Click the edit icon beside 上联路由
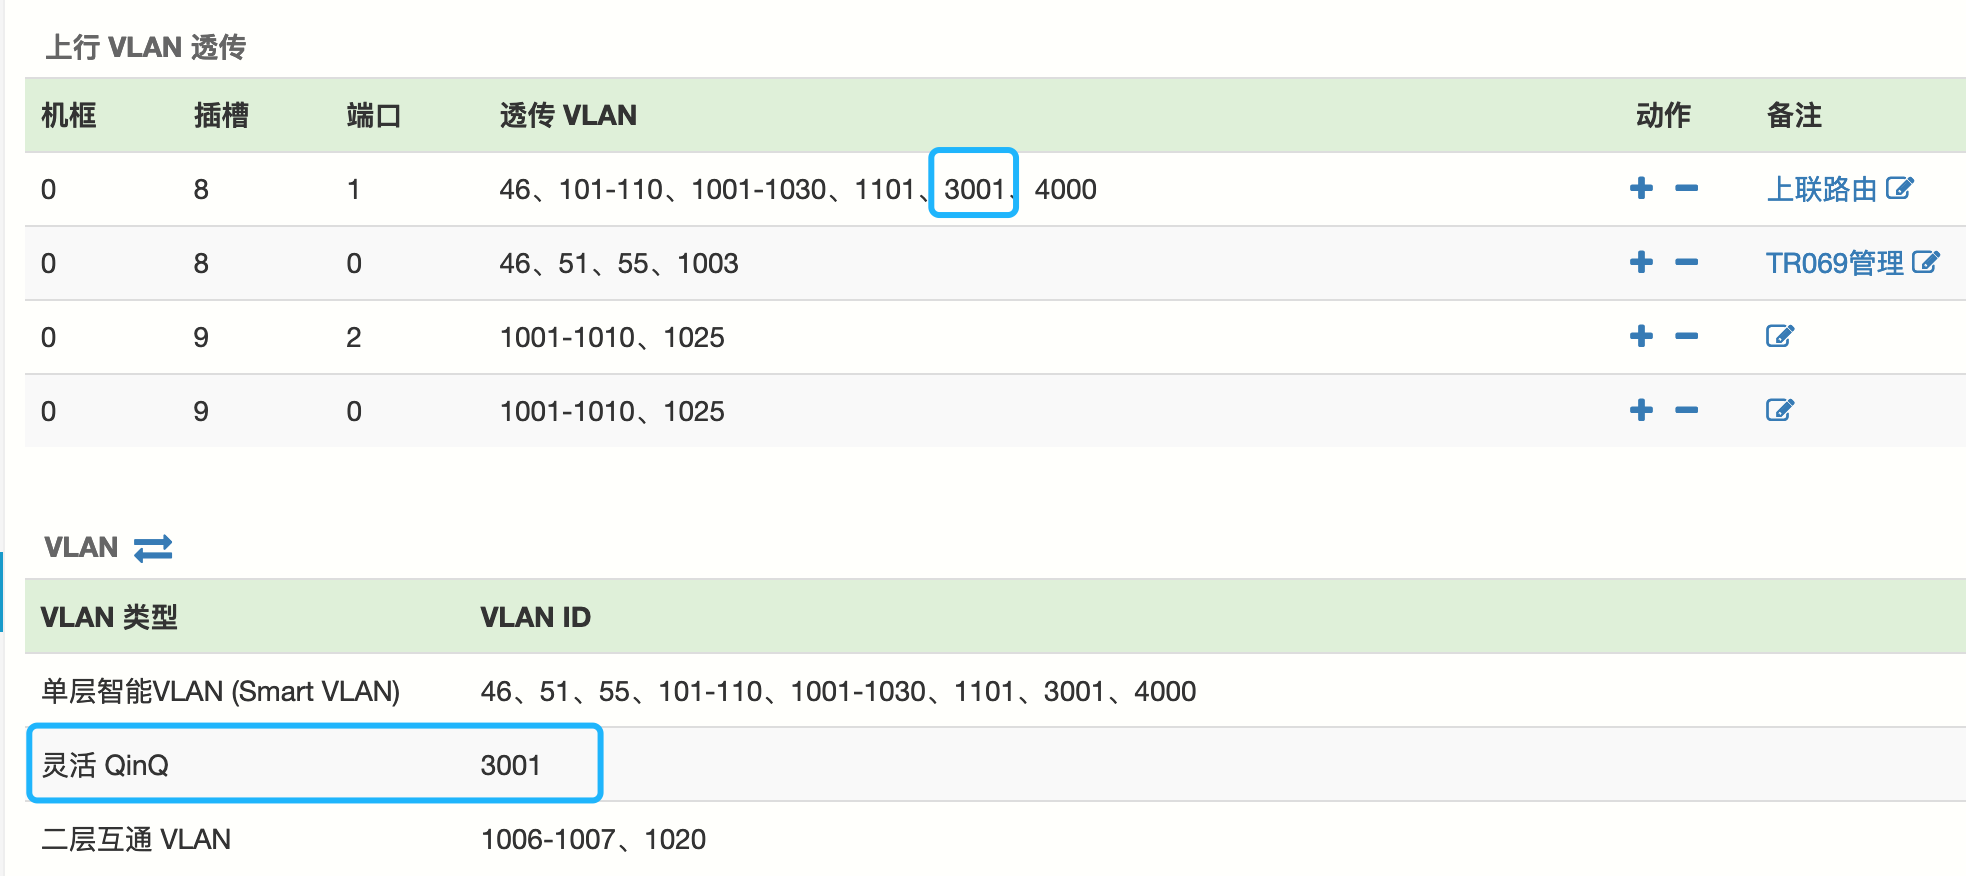The height and width of the screenshot is (876, 1966). (1899, 188)
